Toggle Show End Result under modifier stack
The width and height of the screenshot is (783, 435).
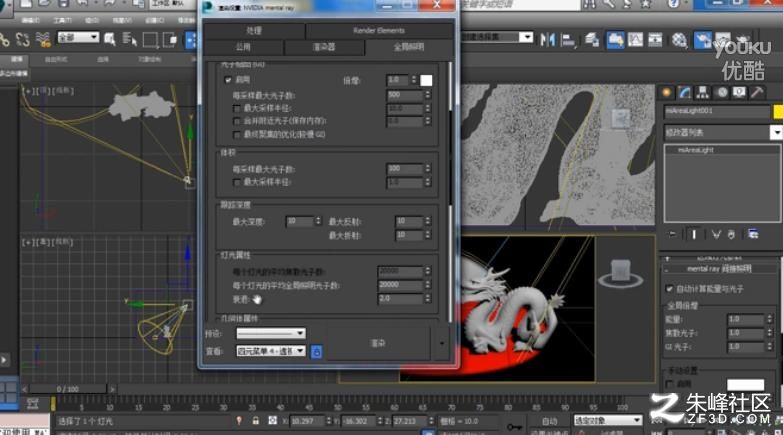pyautogui.click(x=694, y=234)
